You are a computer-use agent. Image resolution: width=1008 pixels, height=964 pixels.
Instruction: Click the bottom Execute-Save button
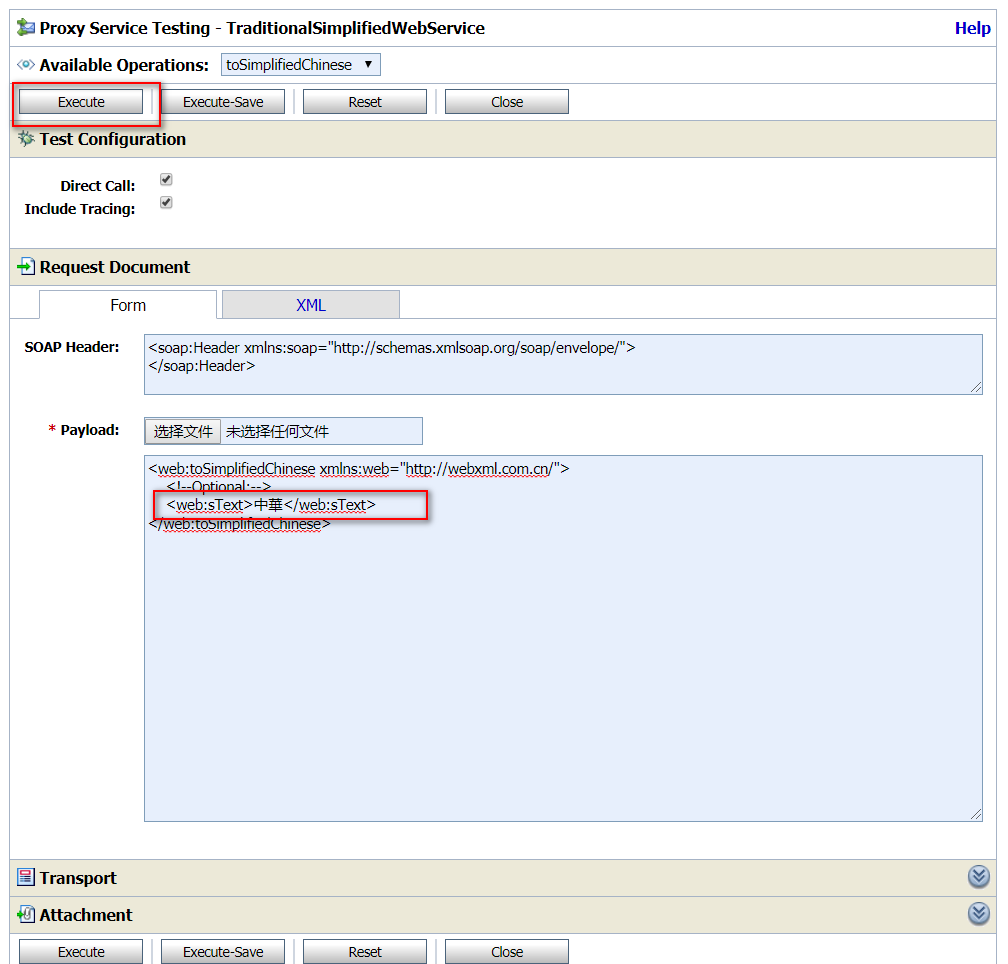(223, 951)
